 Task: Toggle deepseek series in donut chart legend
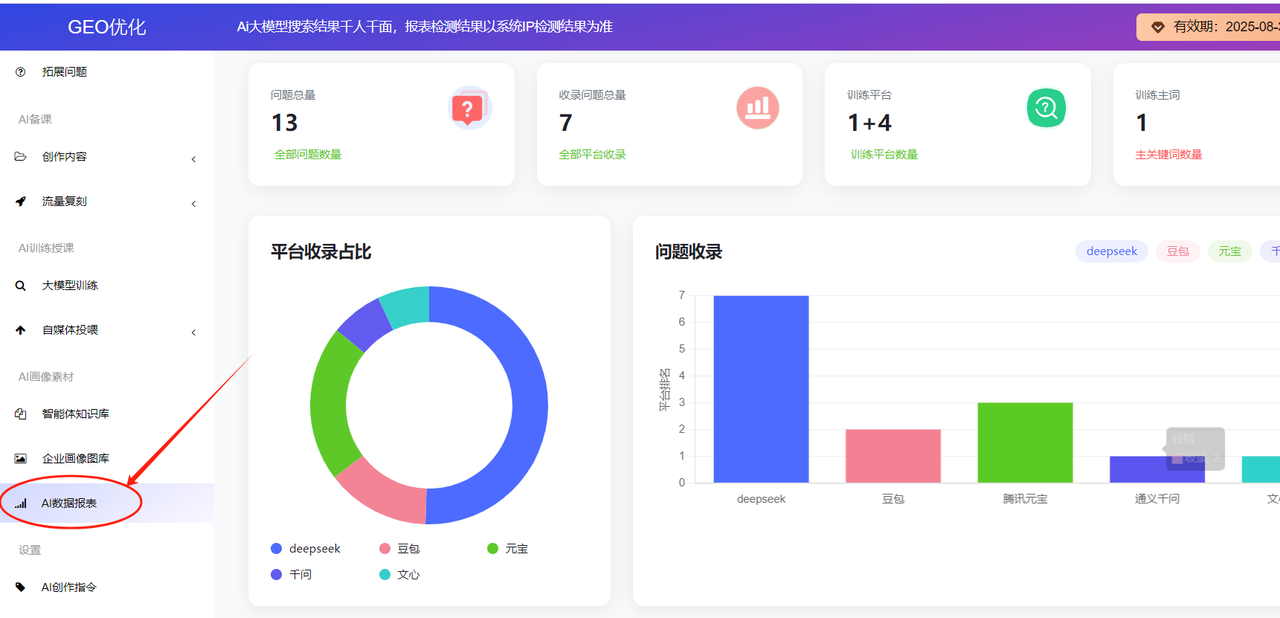(305, 549)
